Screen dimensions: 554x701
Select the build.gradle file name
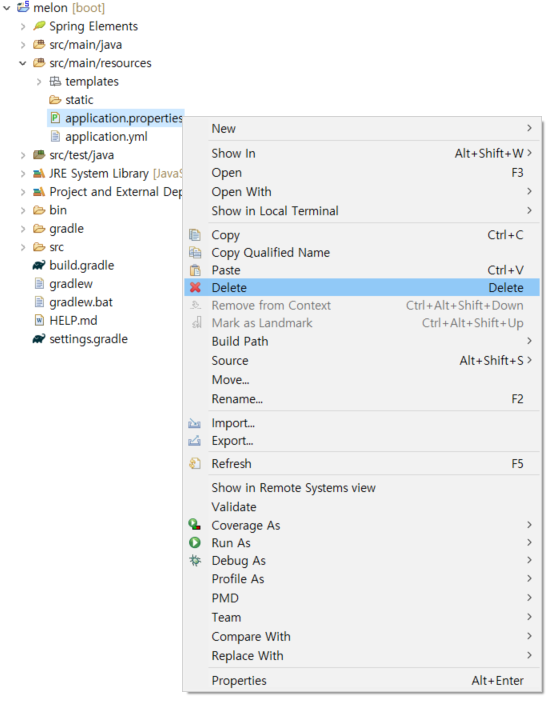(81, 266)
